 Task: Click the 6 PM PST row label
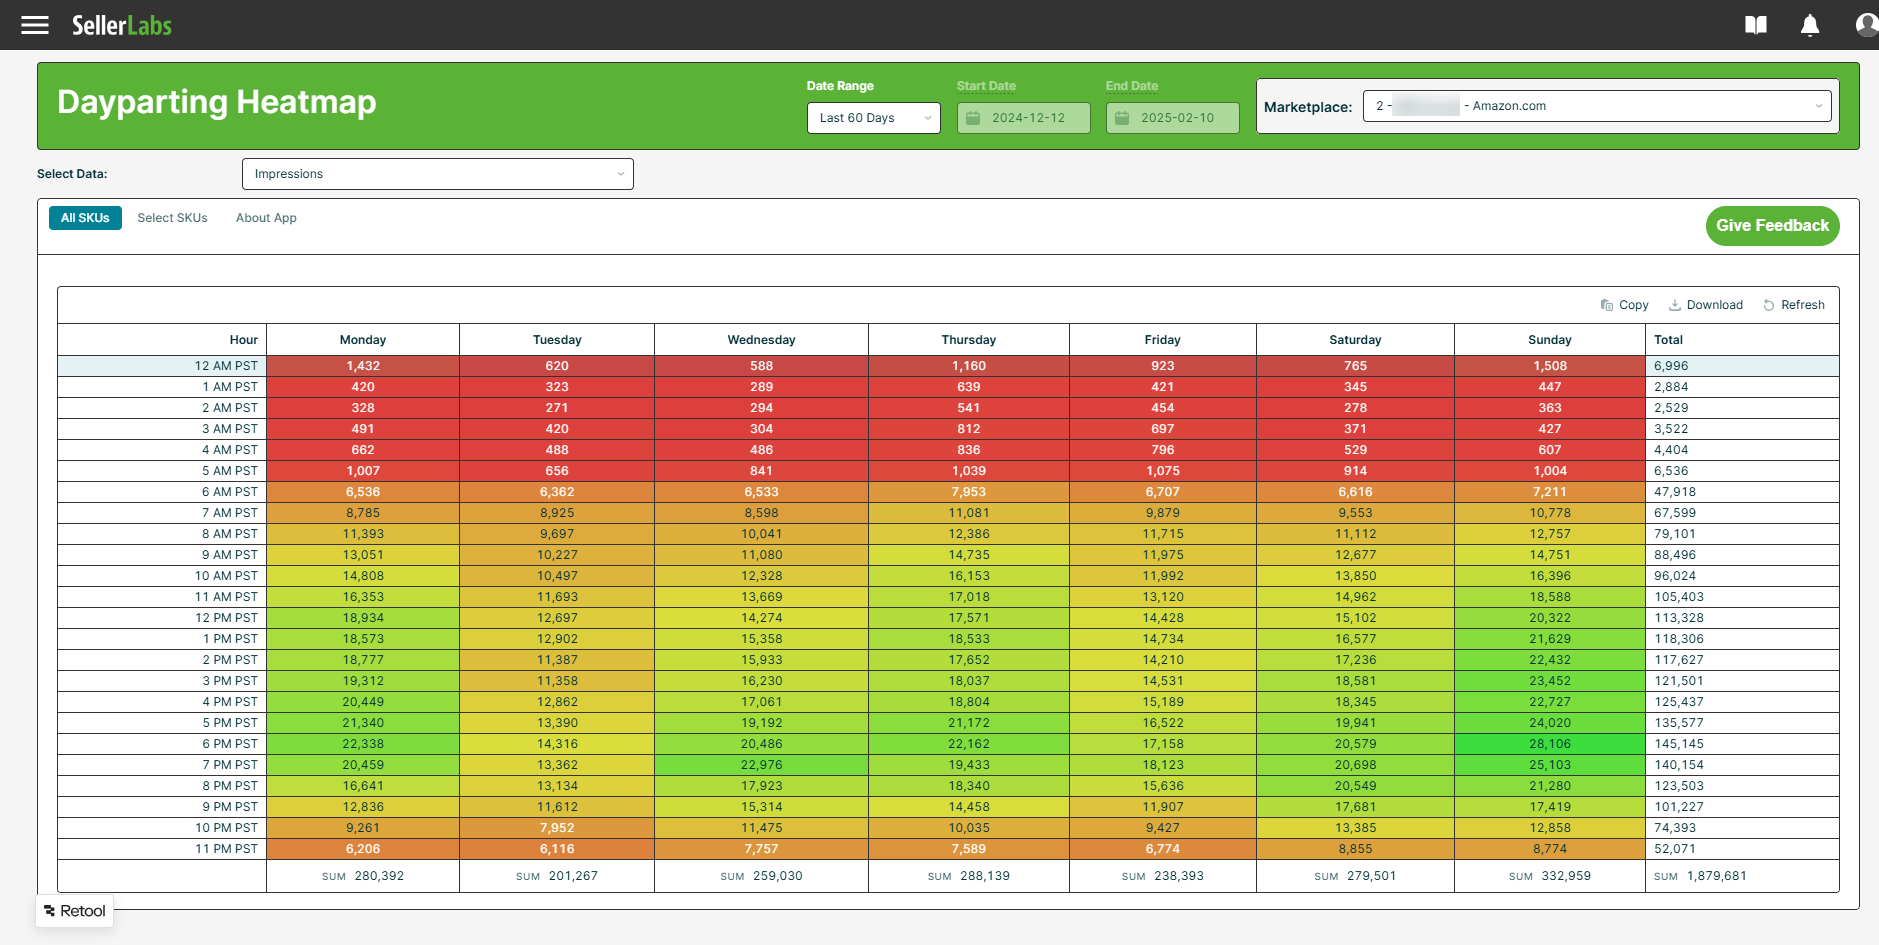[162, 744]
